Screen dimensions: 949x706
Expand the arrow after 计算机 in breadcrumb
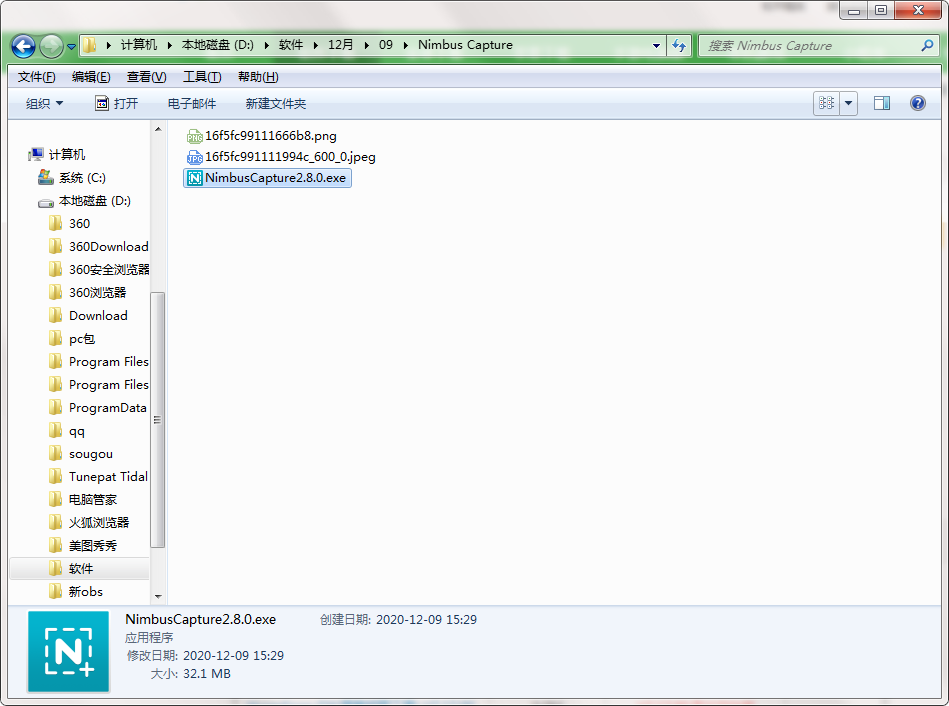(x=169, y=45)
